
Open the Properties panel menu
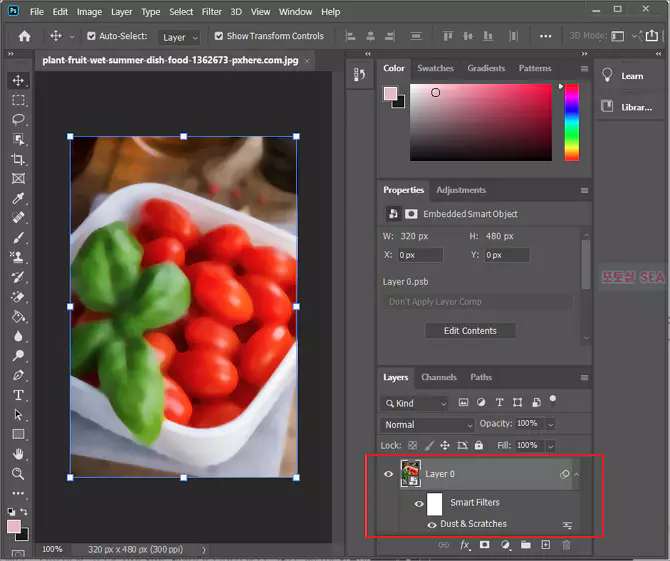[584, 191]
